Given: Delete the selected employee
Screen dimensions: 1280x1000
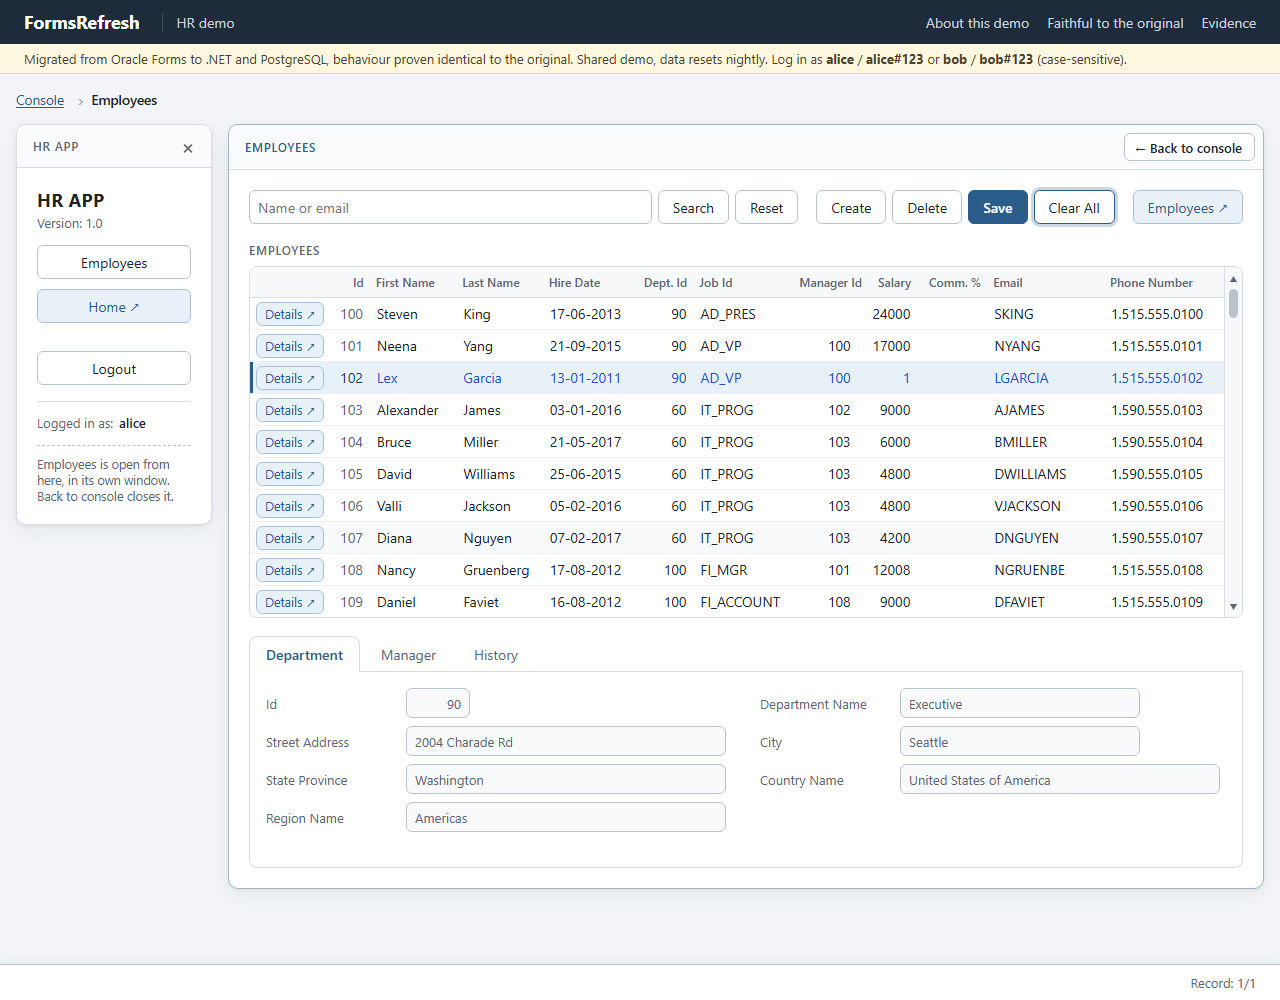Looking at the screenshot, I should tap(927, 208).
